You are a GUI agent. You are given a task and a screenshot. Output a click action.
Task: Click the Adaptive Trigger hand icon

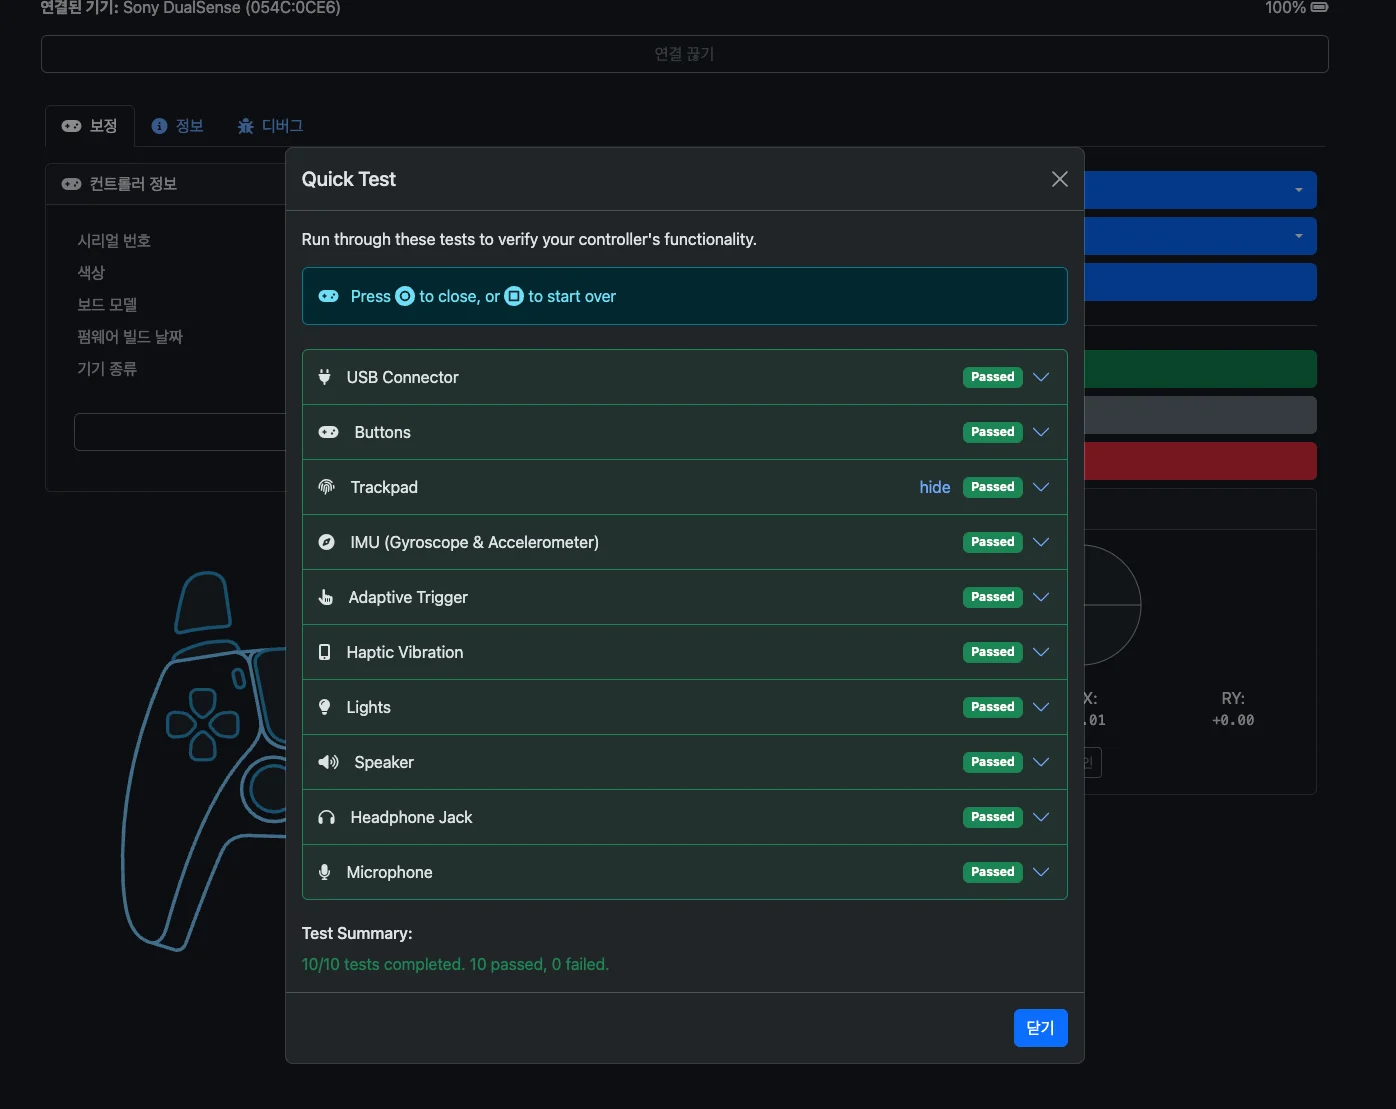325,597
